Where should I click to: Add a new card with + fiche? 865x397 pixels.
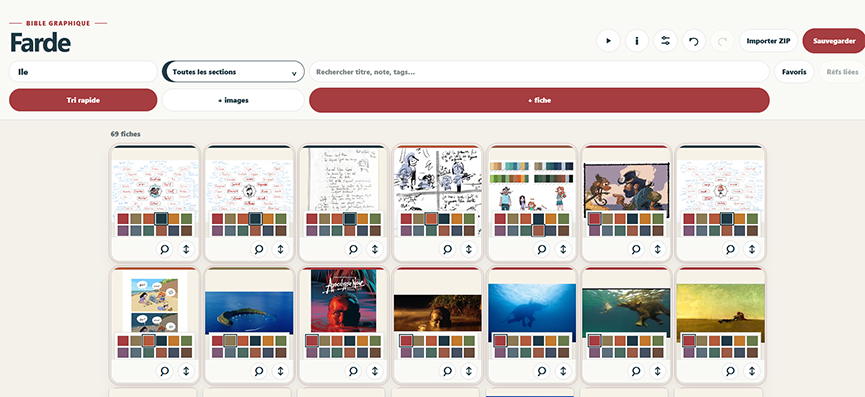(539, 100)
